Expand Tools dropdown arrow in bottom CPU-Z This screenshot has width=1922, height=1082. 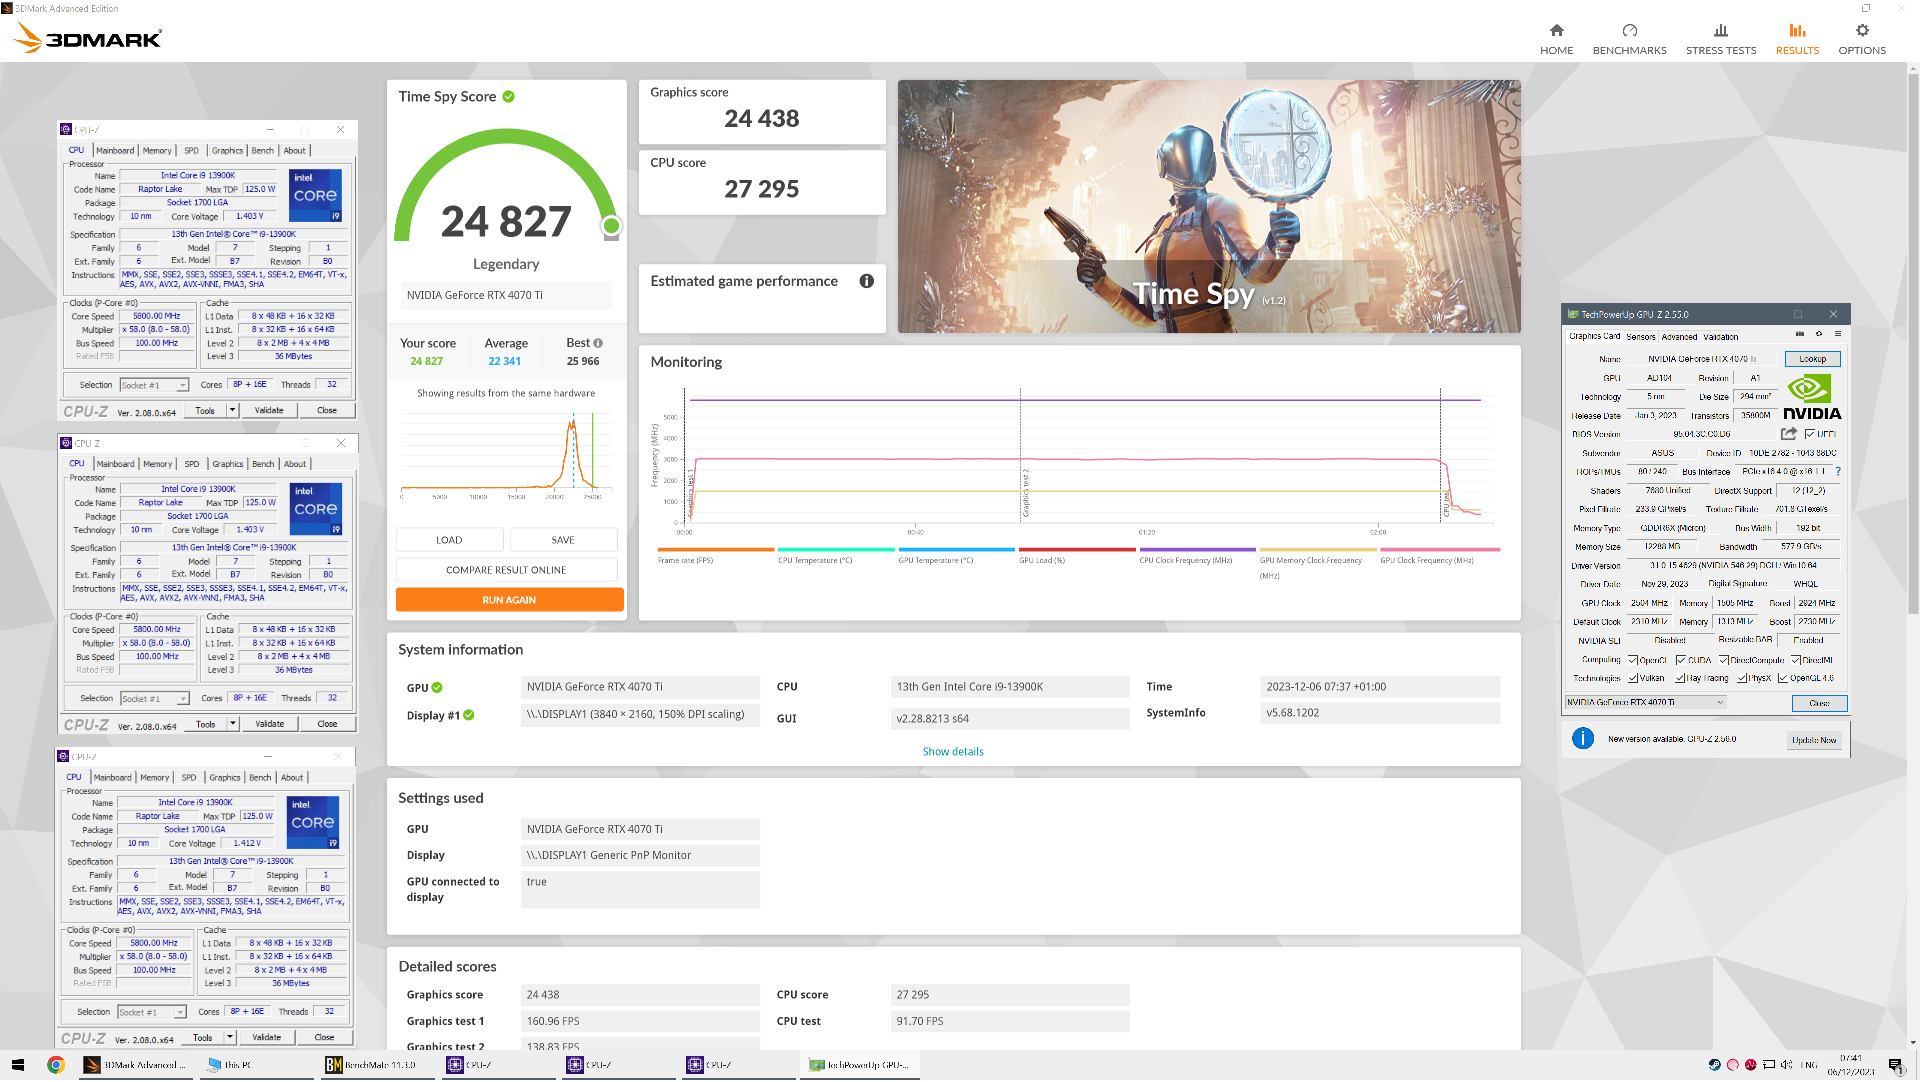pyautogui.click(x=230, y=1038)
